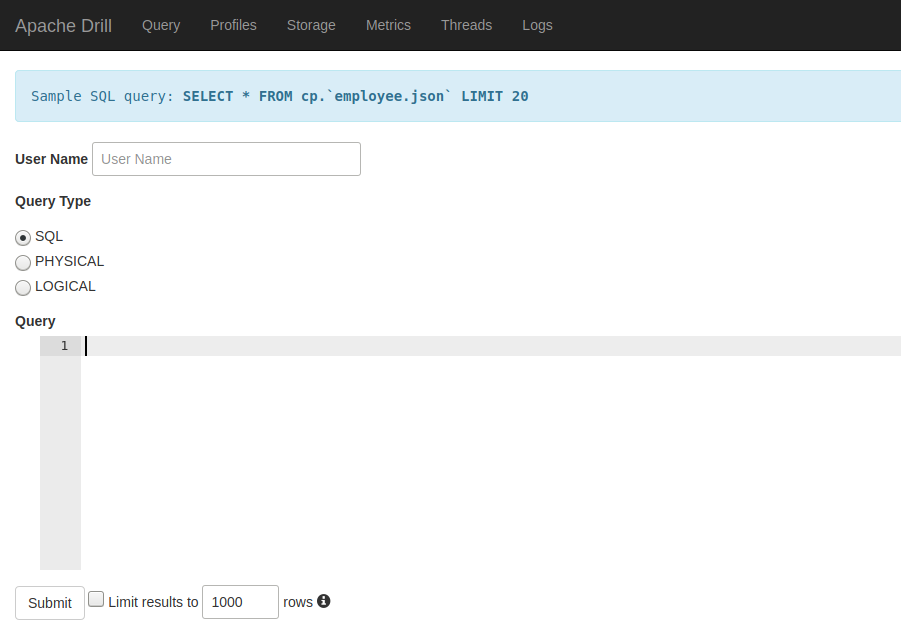
Task: Click the Apache Drill brand link
Action: [x=63, y=26]
